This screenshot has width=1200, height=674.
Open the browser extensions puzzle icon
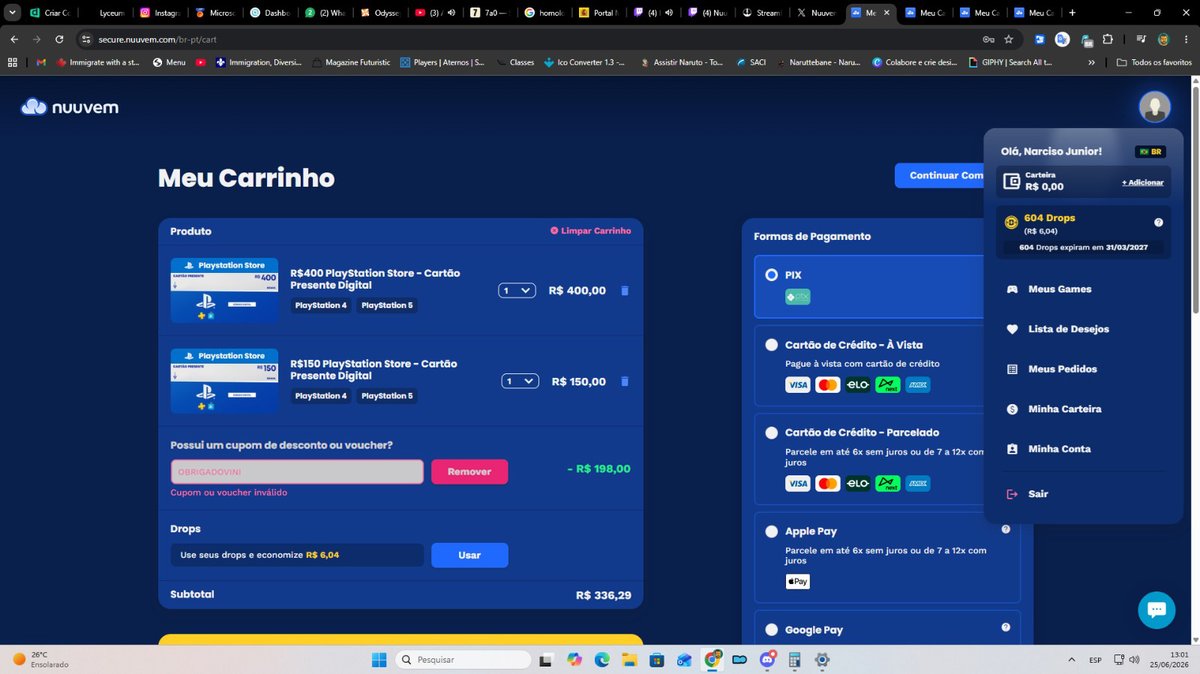click(1107, 39)
